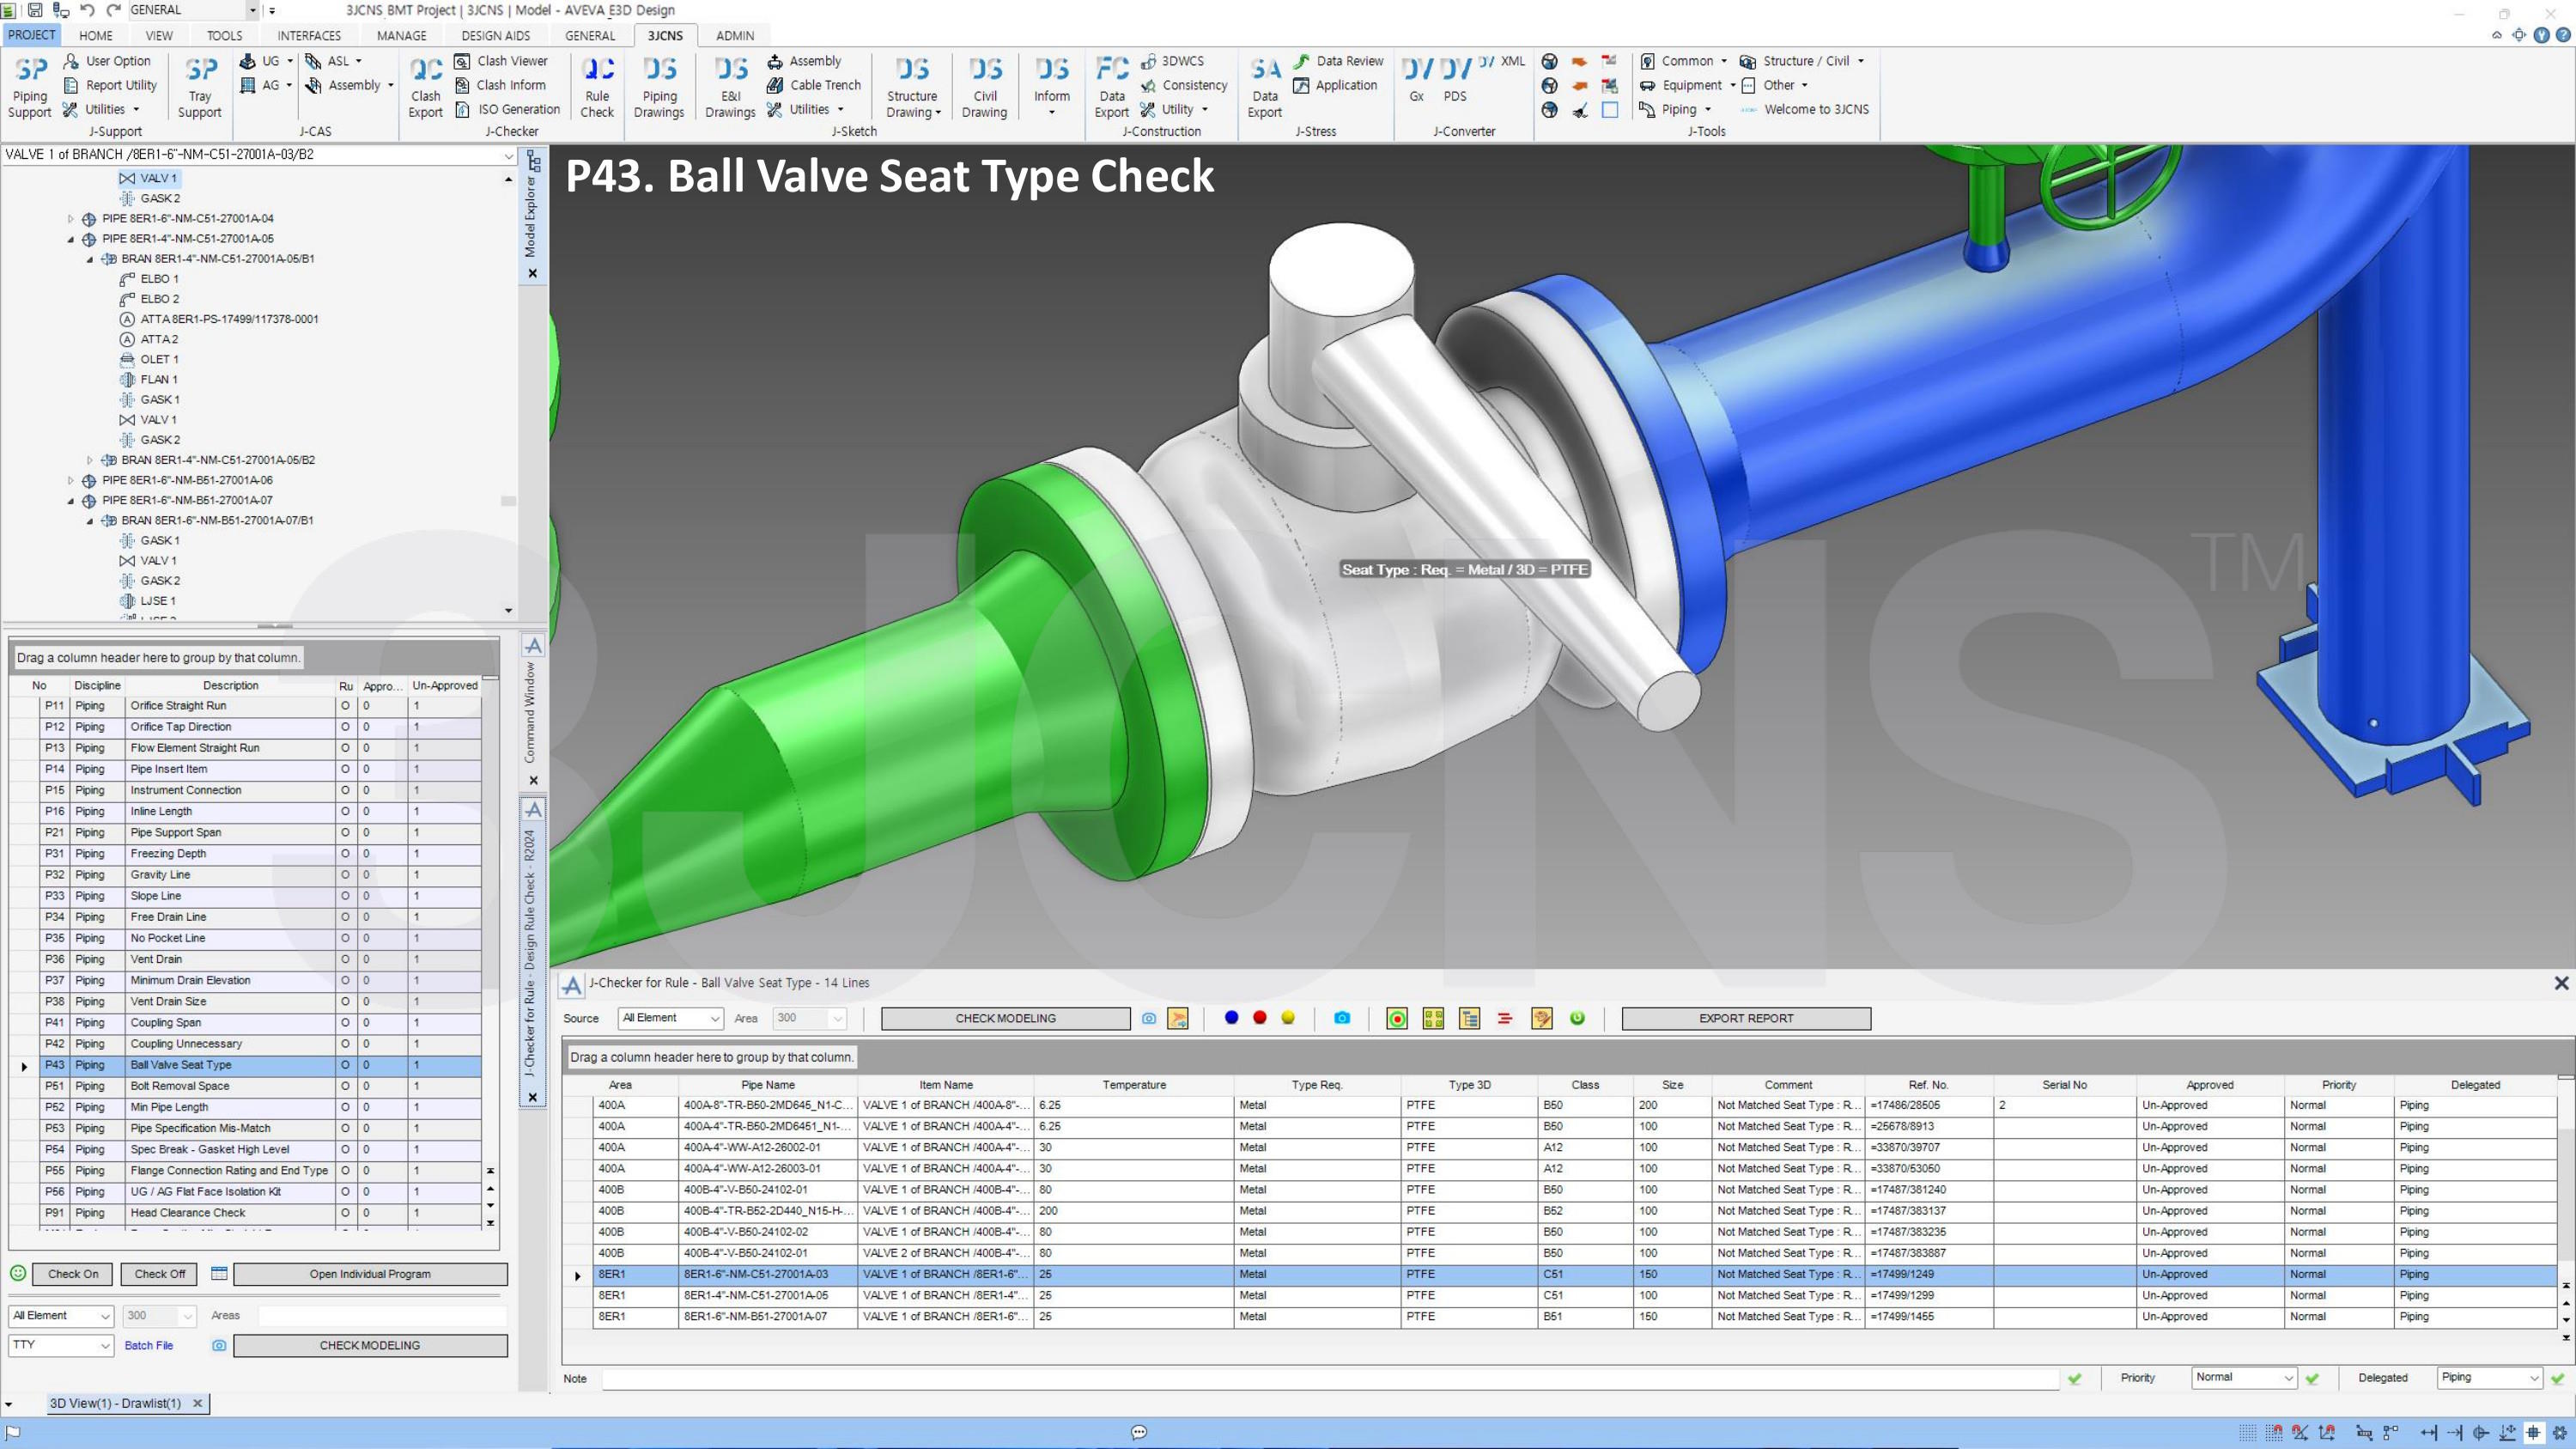This screenshot has height=1449, width=2576.
Task: Expand BRAN 8ER1-4"-NM-C51-27001A-05/B2 node
Action: point(90,460)
